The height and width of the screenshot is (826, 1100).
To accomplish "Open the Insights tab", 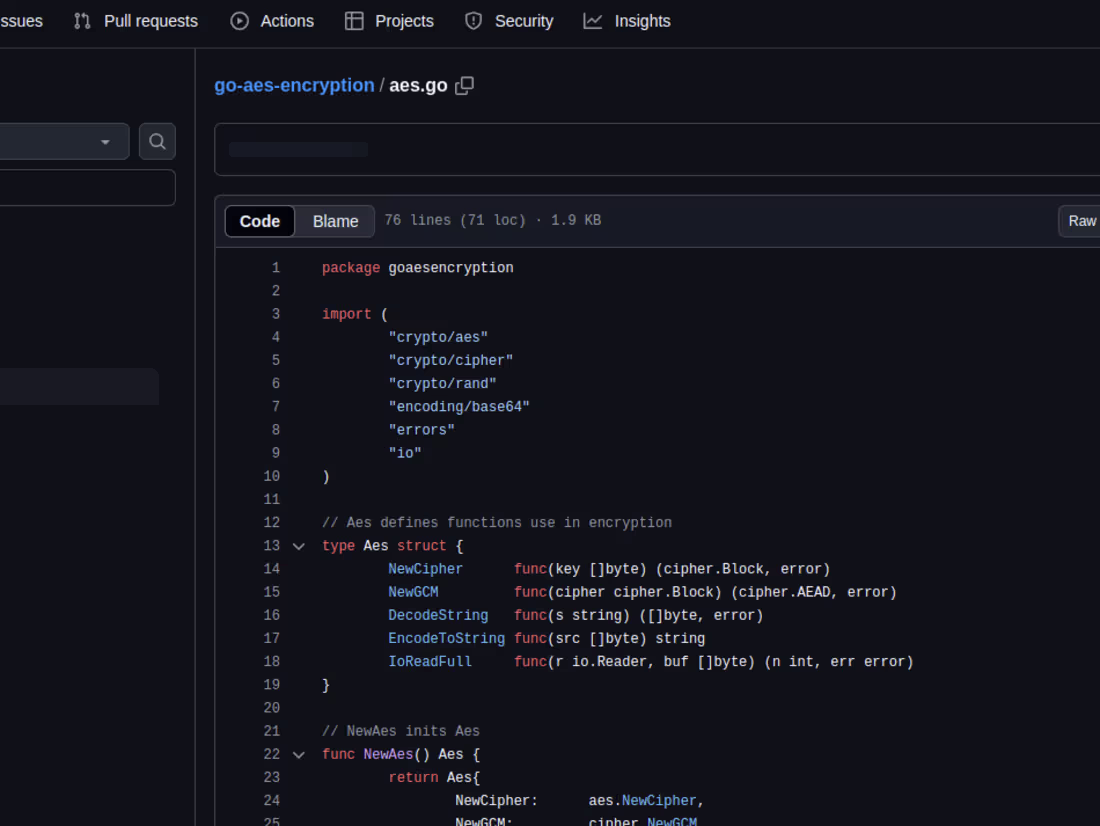I will 627,21.
